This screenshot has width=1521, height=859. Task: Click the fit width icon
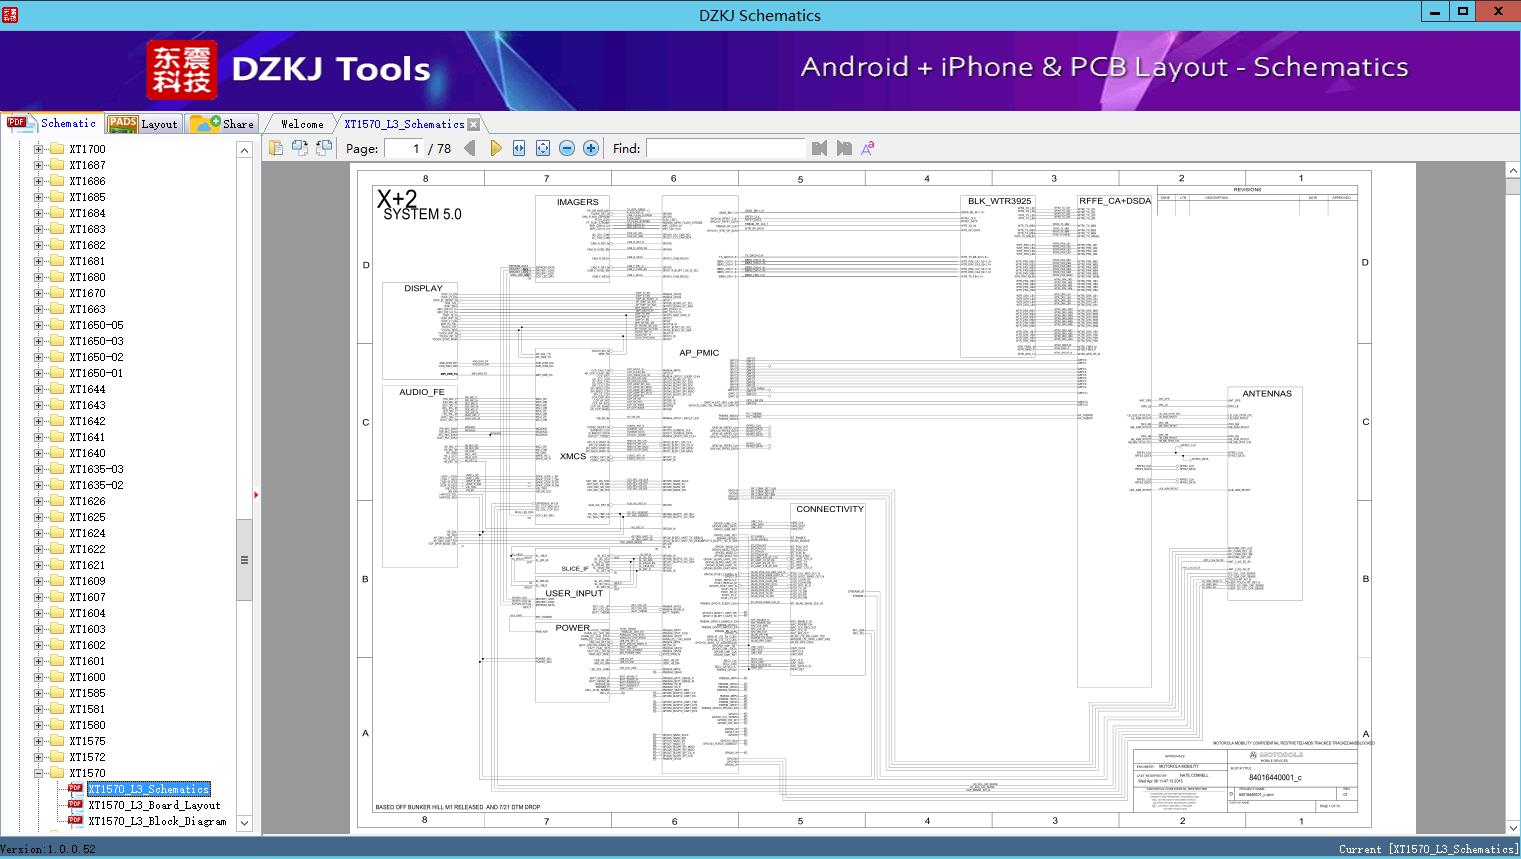(x=519, y=148)
